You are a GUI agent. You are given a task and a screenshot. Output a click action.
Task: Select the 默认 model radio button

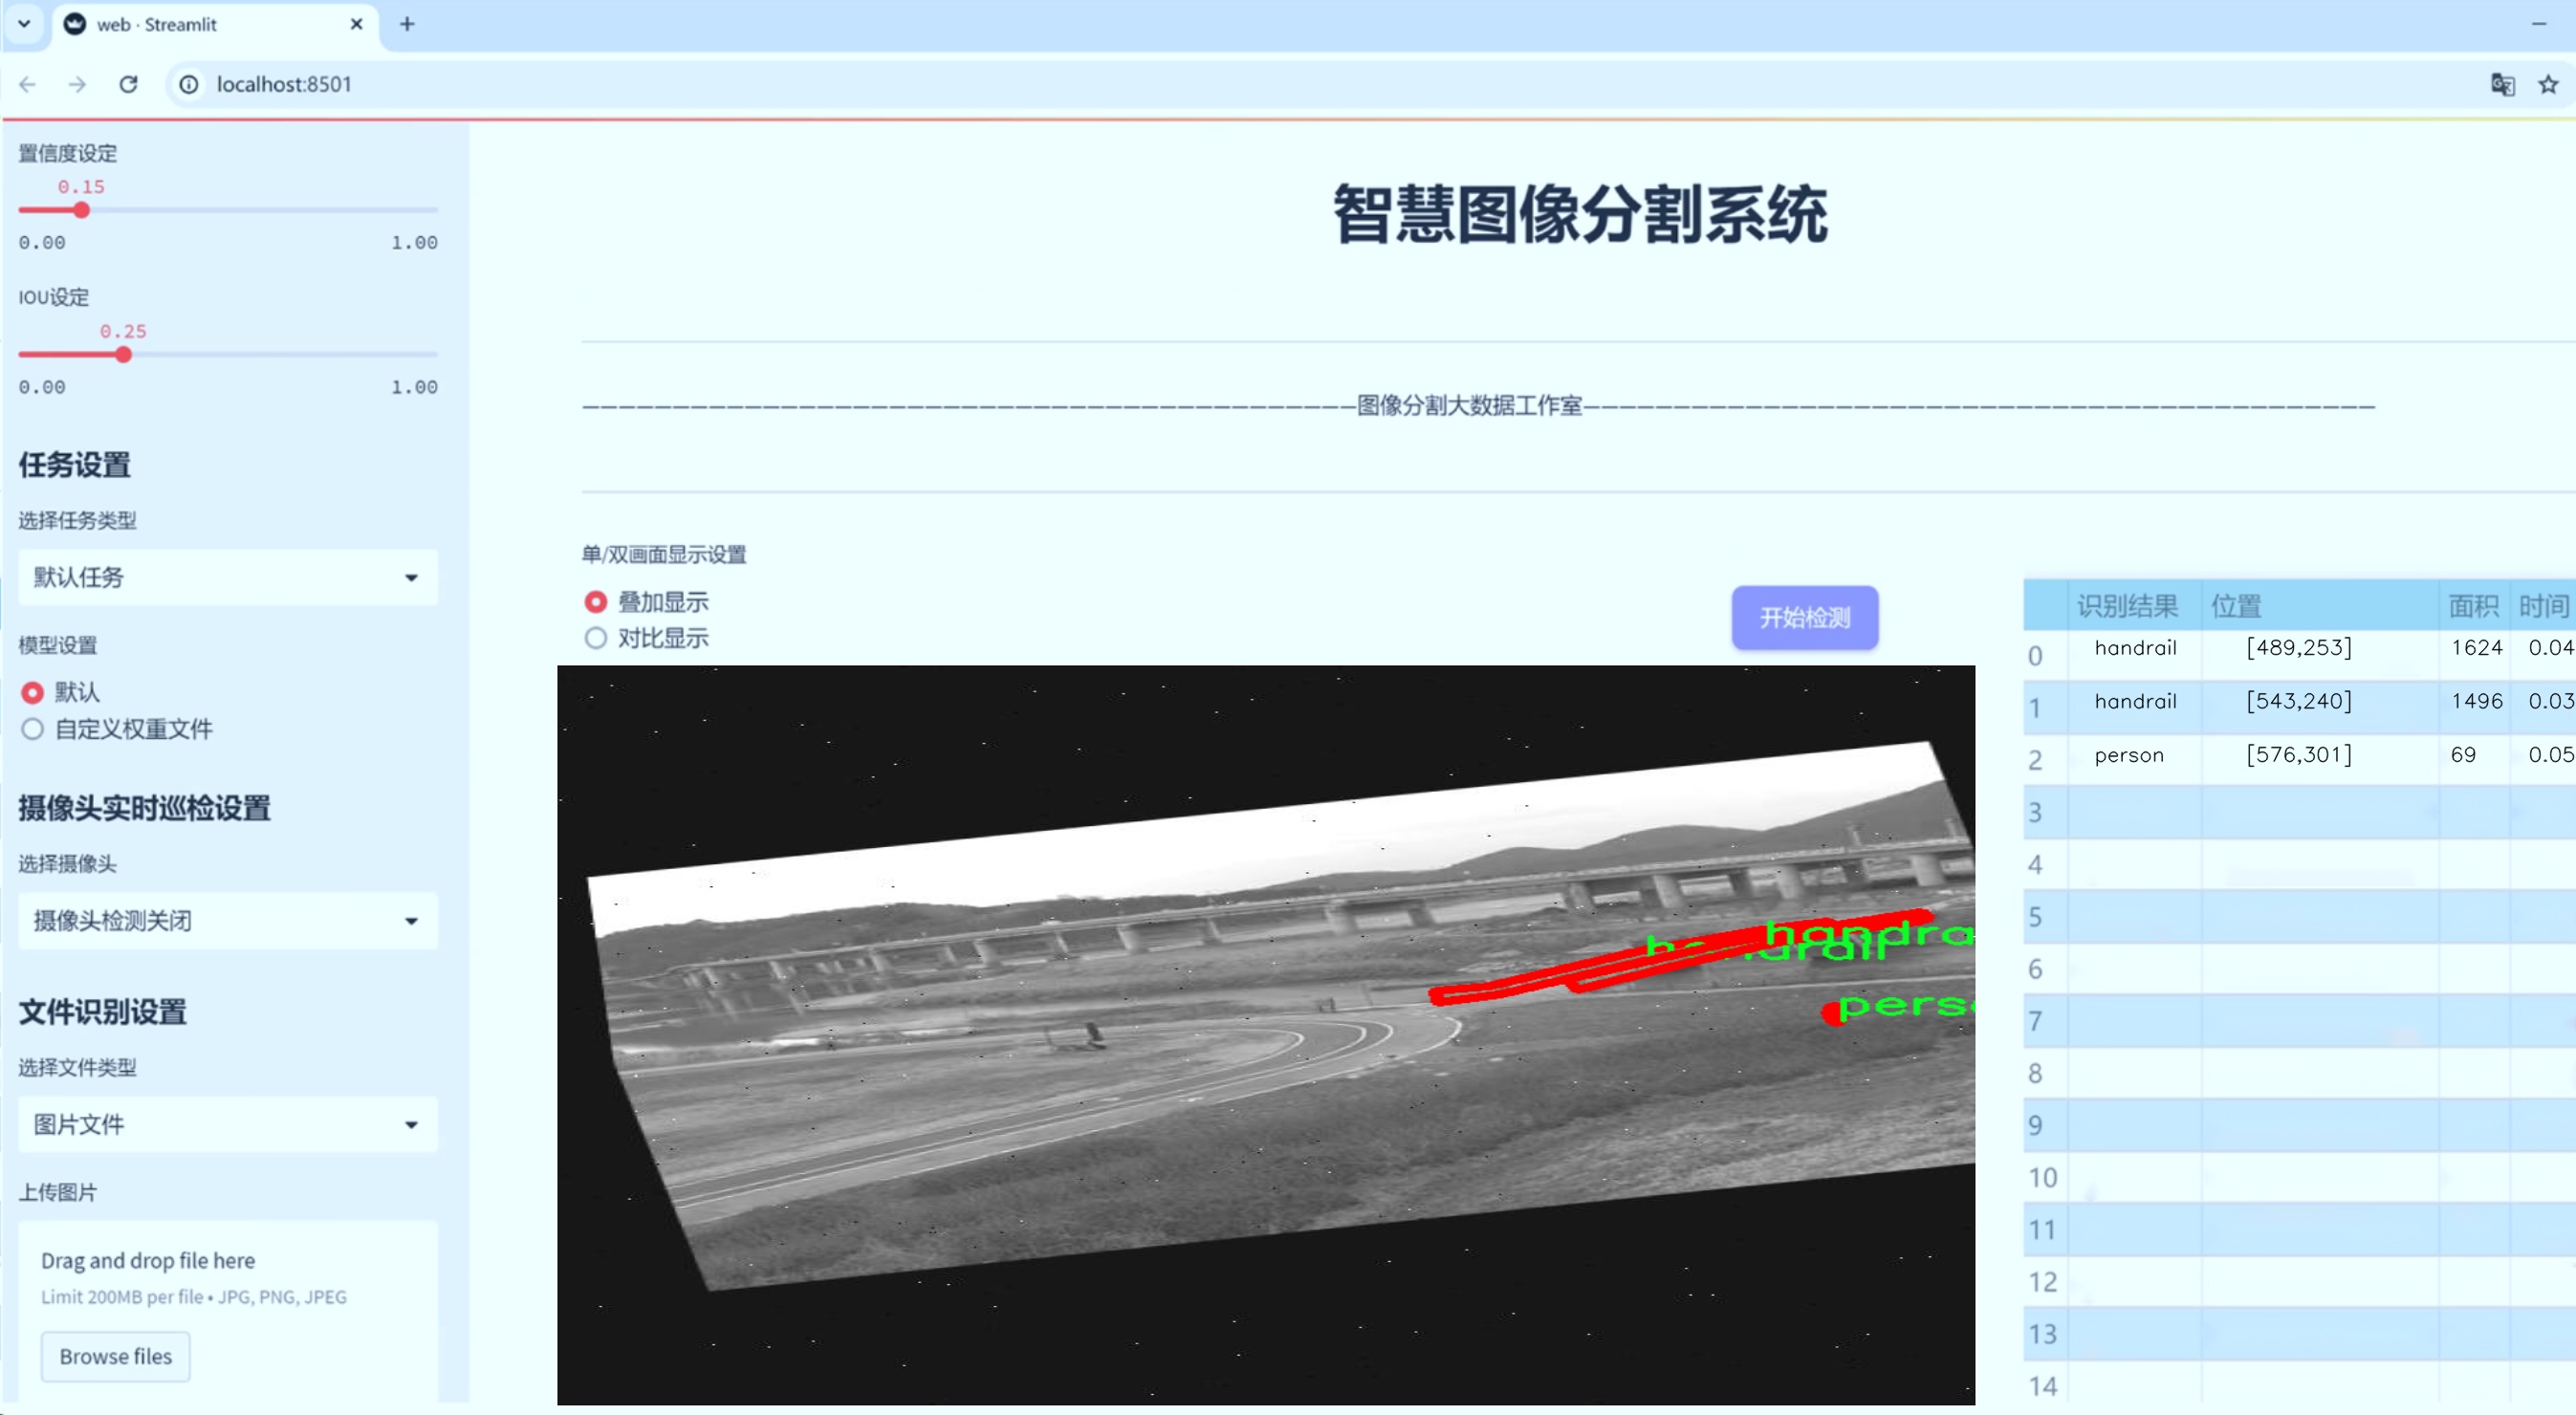click(x=33, y=692)
